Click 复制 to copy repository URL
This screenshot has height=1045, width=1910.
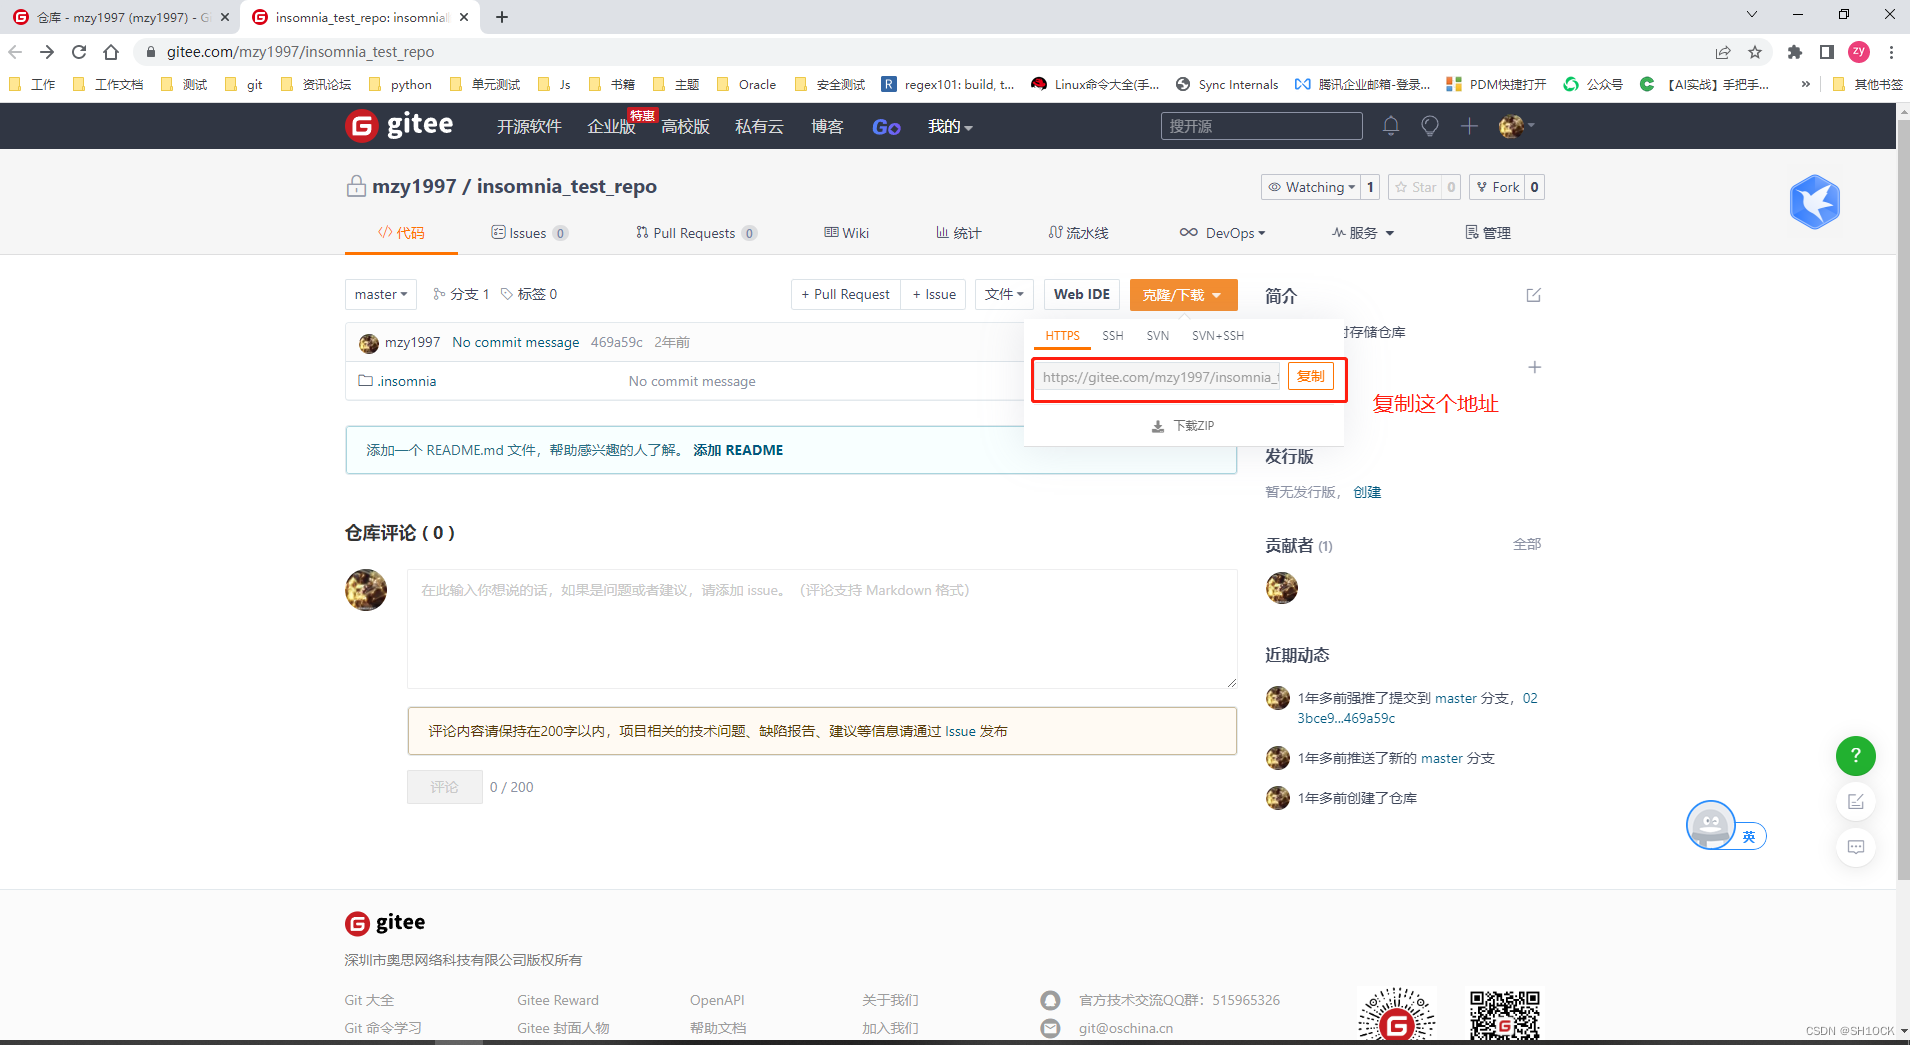pyautogui.click(x=1311, y=376)
